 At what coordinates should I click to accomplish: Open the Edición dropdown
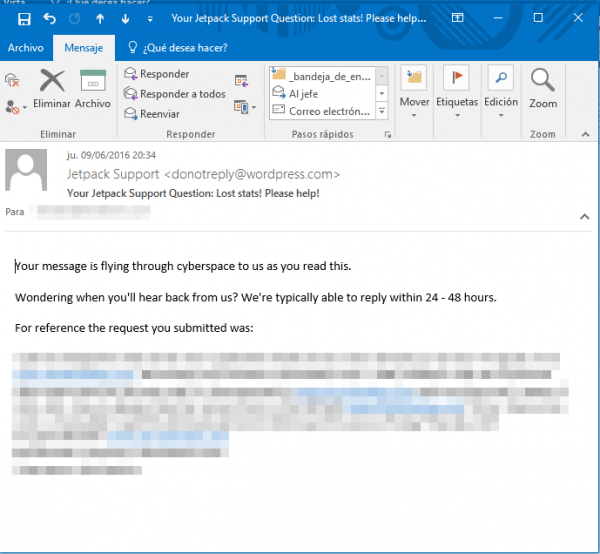pyautogui.click(x=501, y=92)
